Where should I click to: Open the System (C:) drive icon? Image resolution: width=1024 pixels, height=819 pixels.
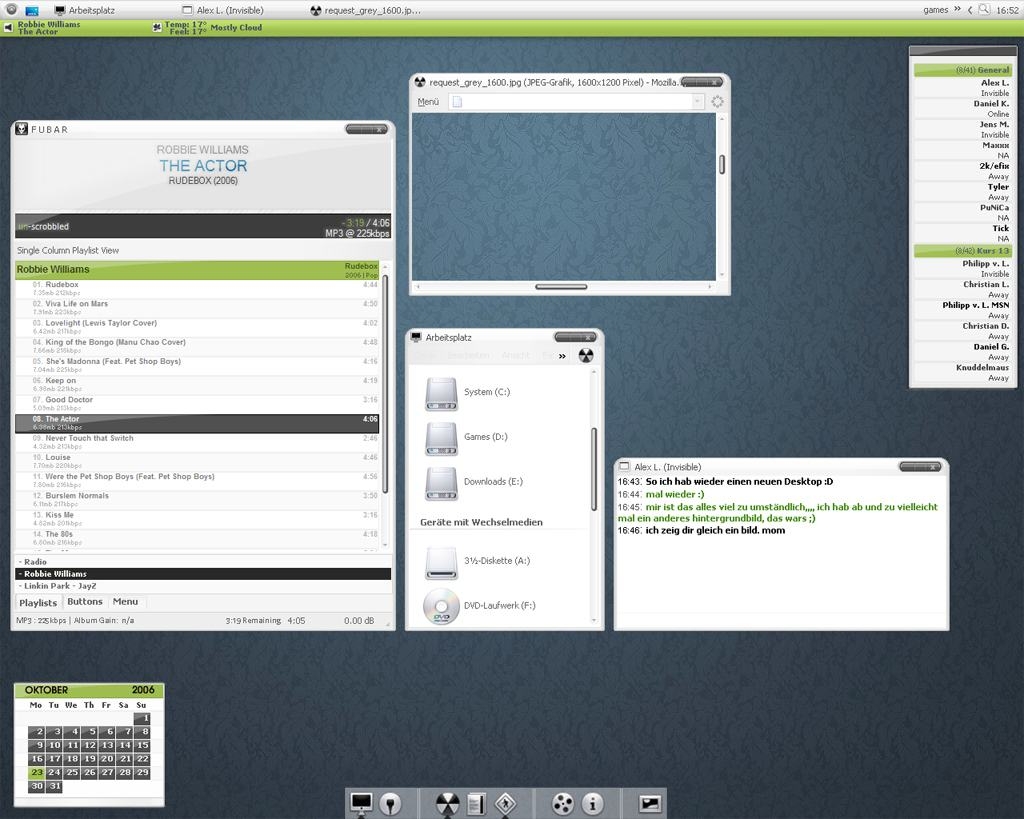click(441, 393)
